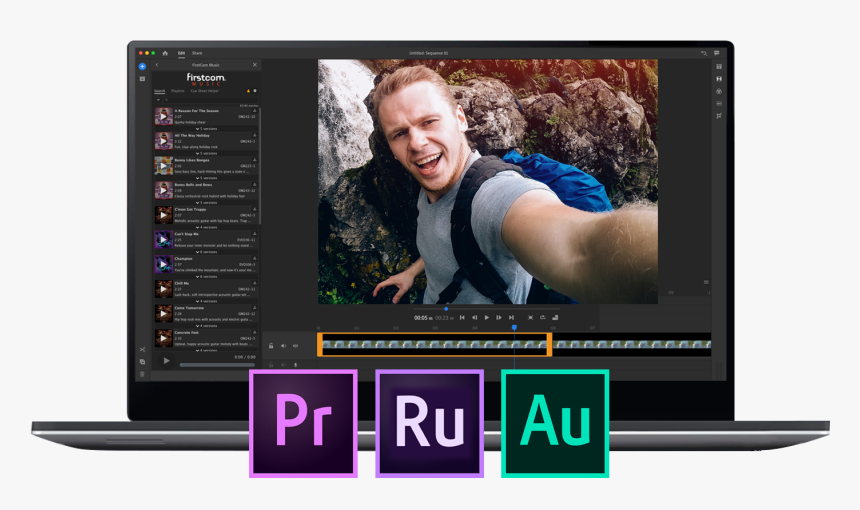The width and height of the screenshot is (860, 510).
Task: Expand versions under A Reason For The Season
Action: (x=206, y=129)
